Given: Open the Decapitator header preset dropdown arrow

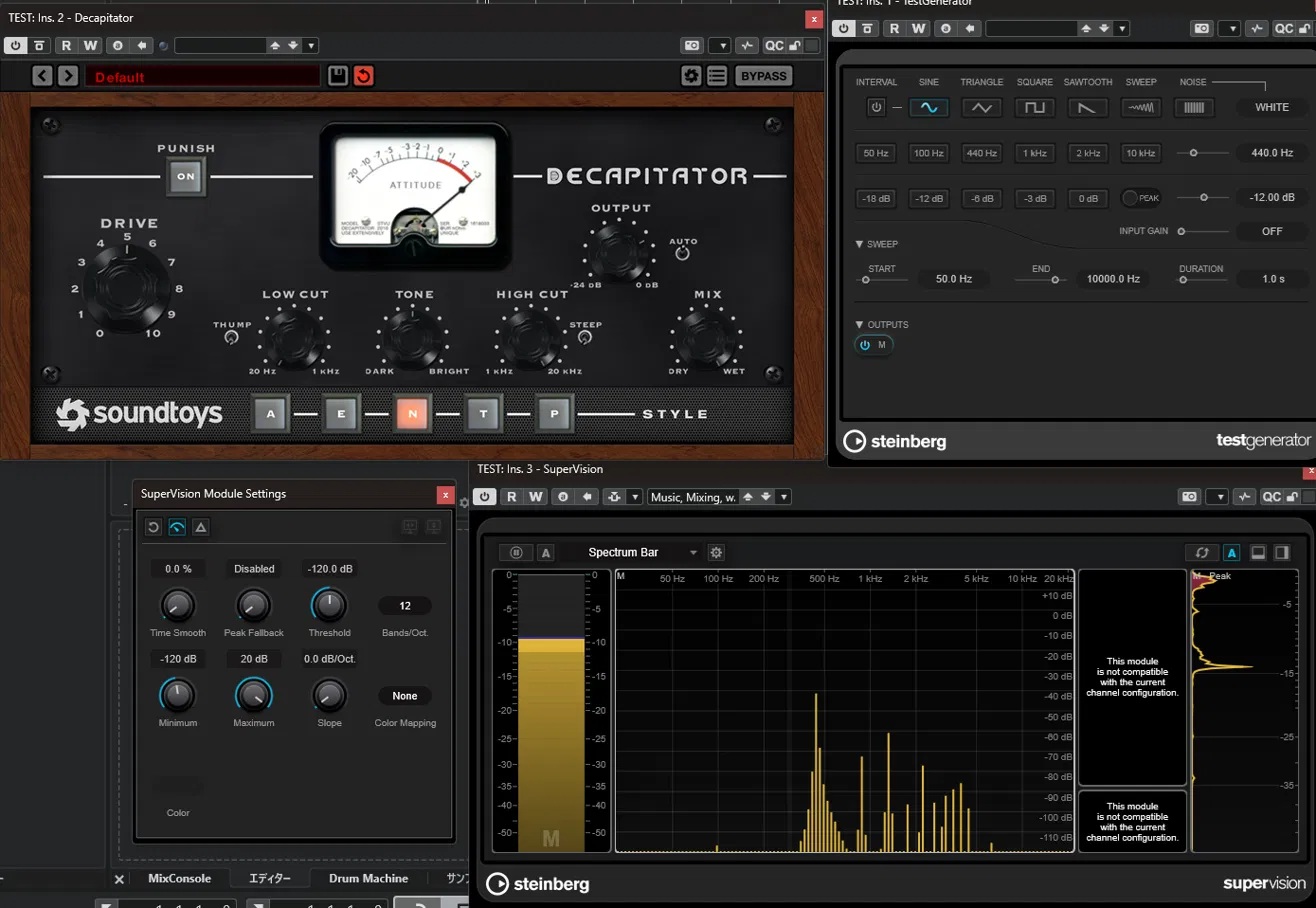Looking at the screenshot, I should click(311, 45).
